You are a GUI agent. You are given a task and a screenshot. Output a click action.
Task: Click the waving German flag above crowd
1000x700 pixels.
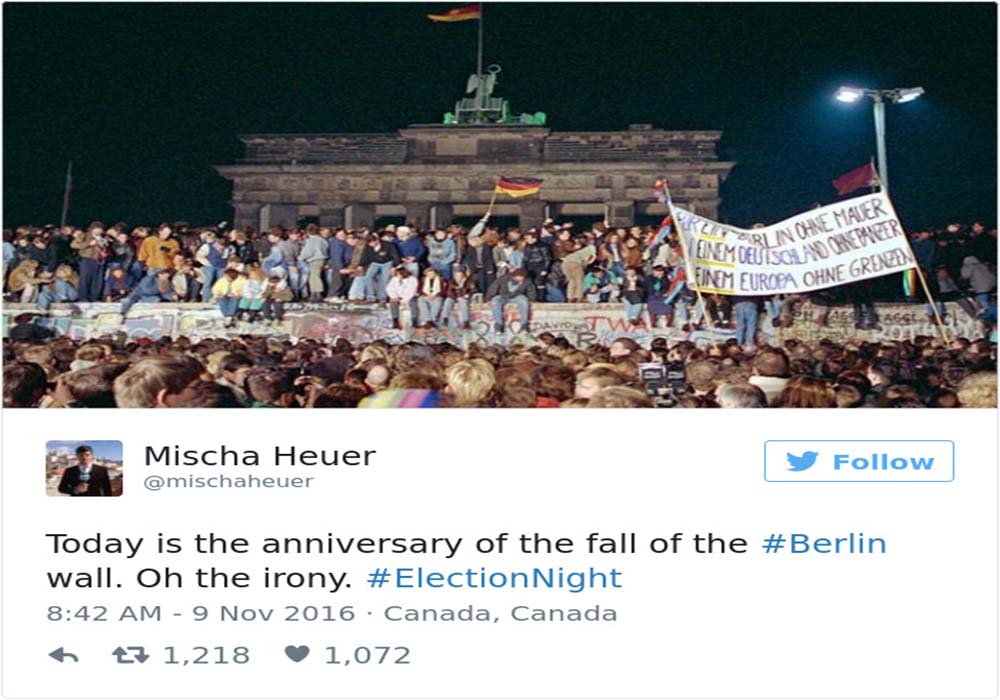pos(518,186)
